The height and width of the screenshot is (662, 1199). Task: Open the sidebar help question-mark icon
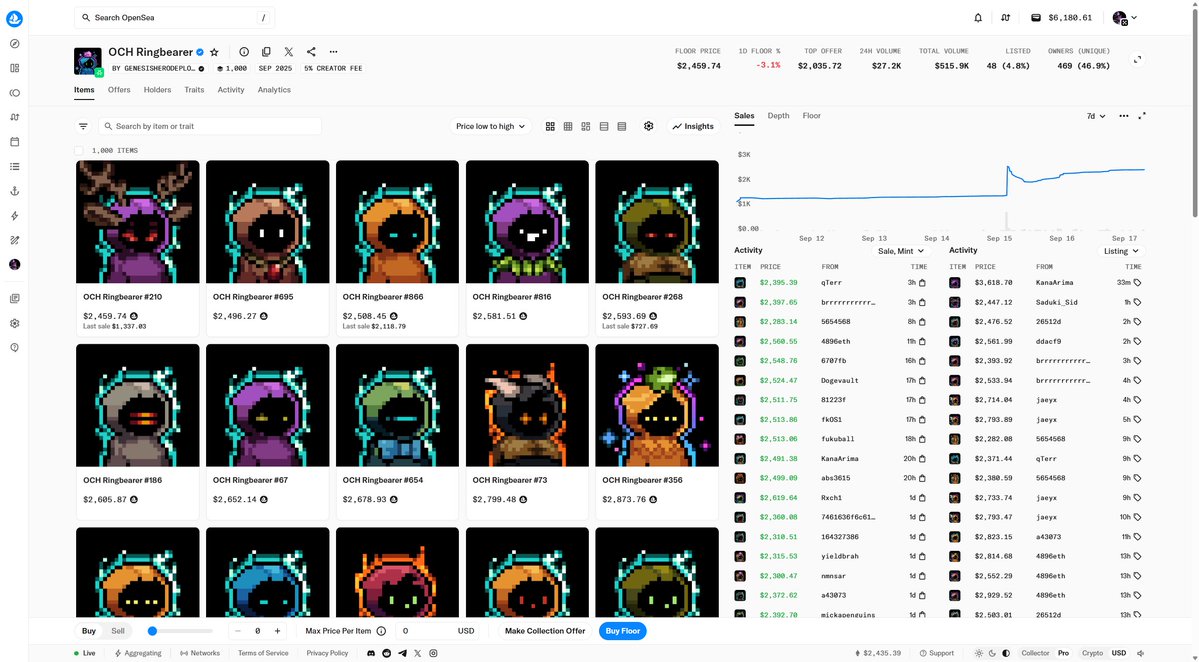click(x=15, y=348)
